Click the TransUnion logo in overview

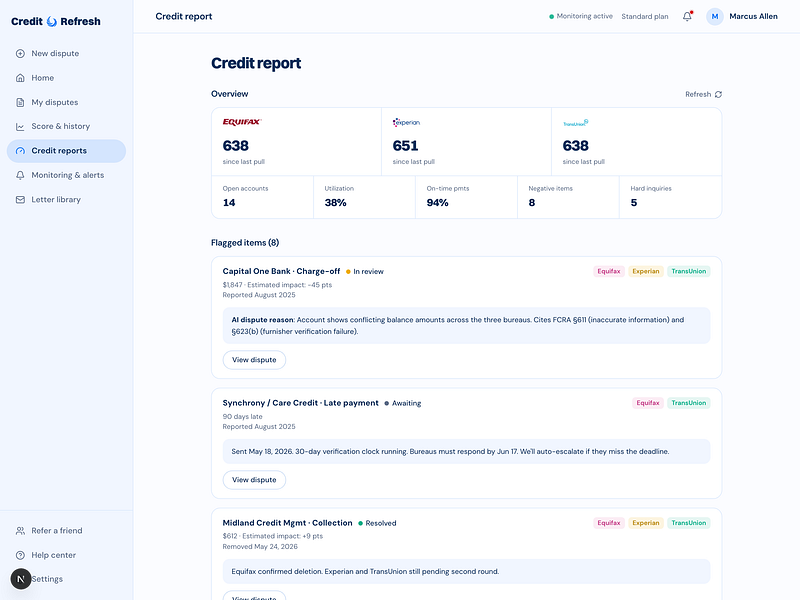click(576, 123)
